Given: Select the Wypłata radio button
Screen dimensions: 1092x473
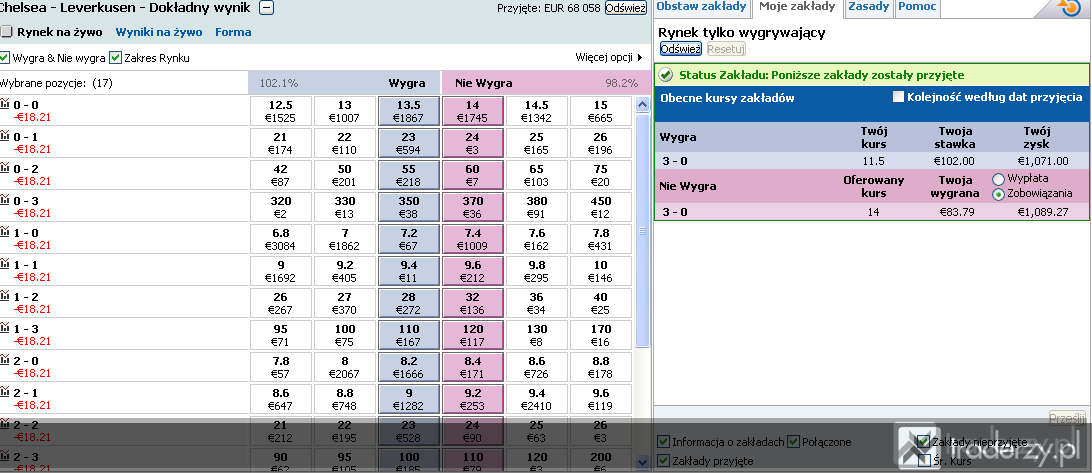Looking at the screenshot, I should point(998,180).
